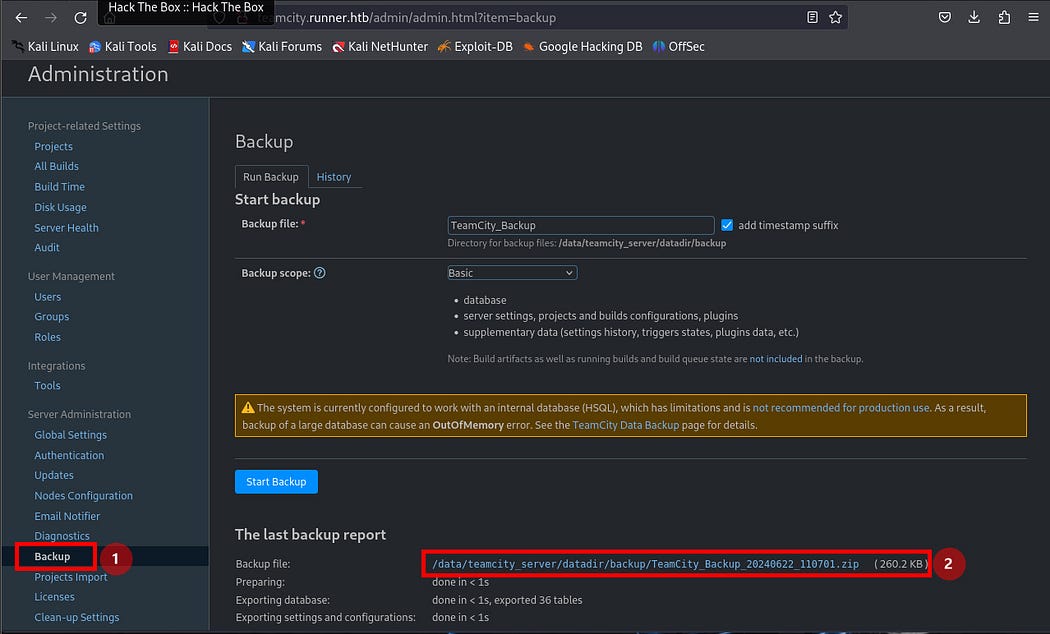Open the Pocket save icon
Screen dimensions: 1050x634
(944, 17)
